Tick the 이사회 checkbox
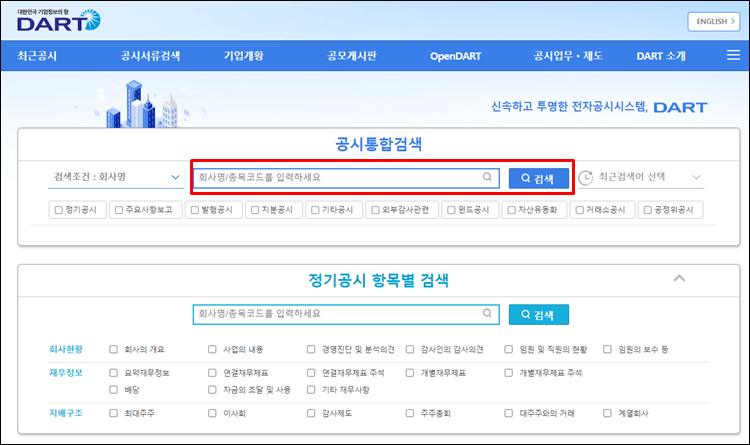Screen dimensions: 750x445 click(x=212, y=413)
